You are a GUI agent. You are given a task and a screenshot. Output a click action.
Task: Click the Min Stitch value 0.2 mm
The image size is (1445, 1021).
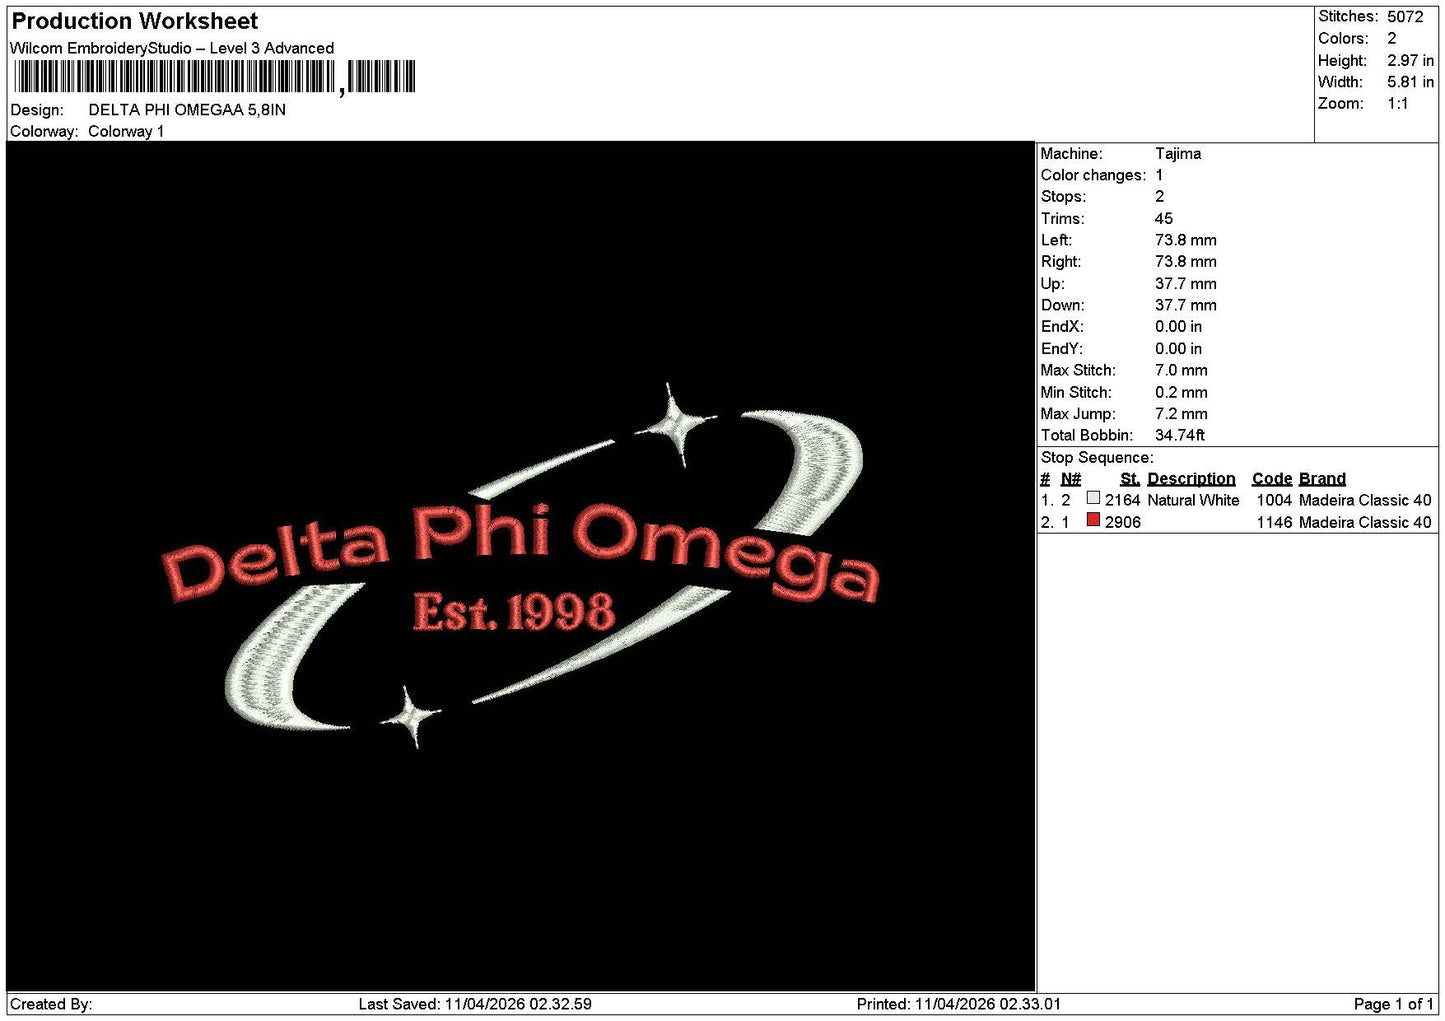tap(1181, 393)
